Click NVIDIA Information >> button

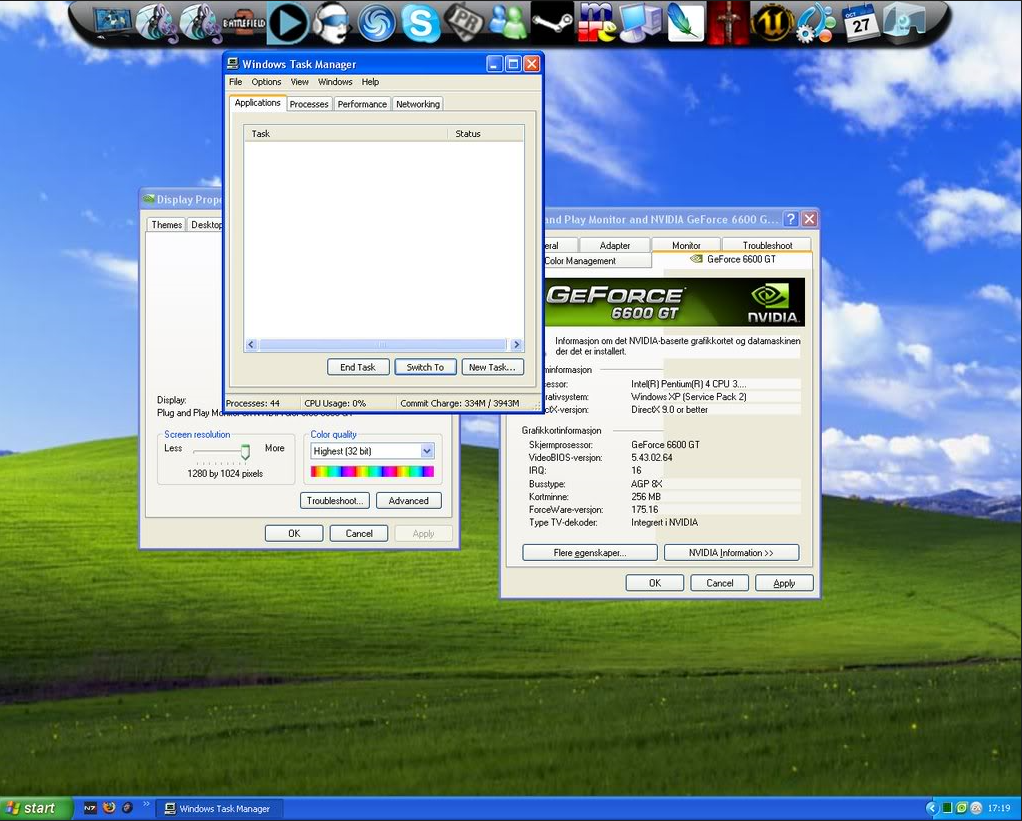pos(731,553)
